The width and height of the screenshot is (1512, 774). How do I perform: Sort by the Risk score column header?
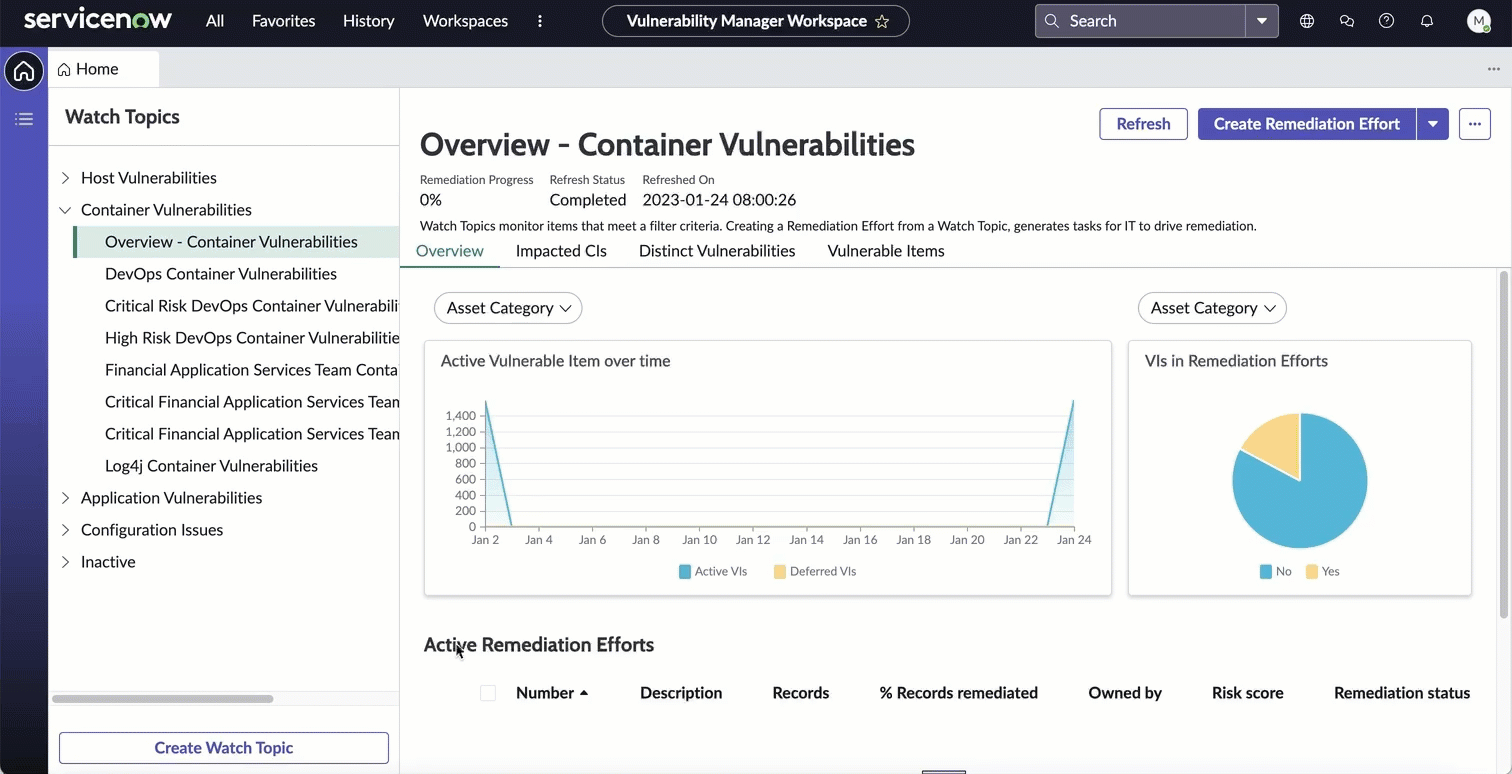[1248, 693]
